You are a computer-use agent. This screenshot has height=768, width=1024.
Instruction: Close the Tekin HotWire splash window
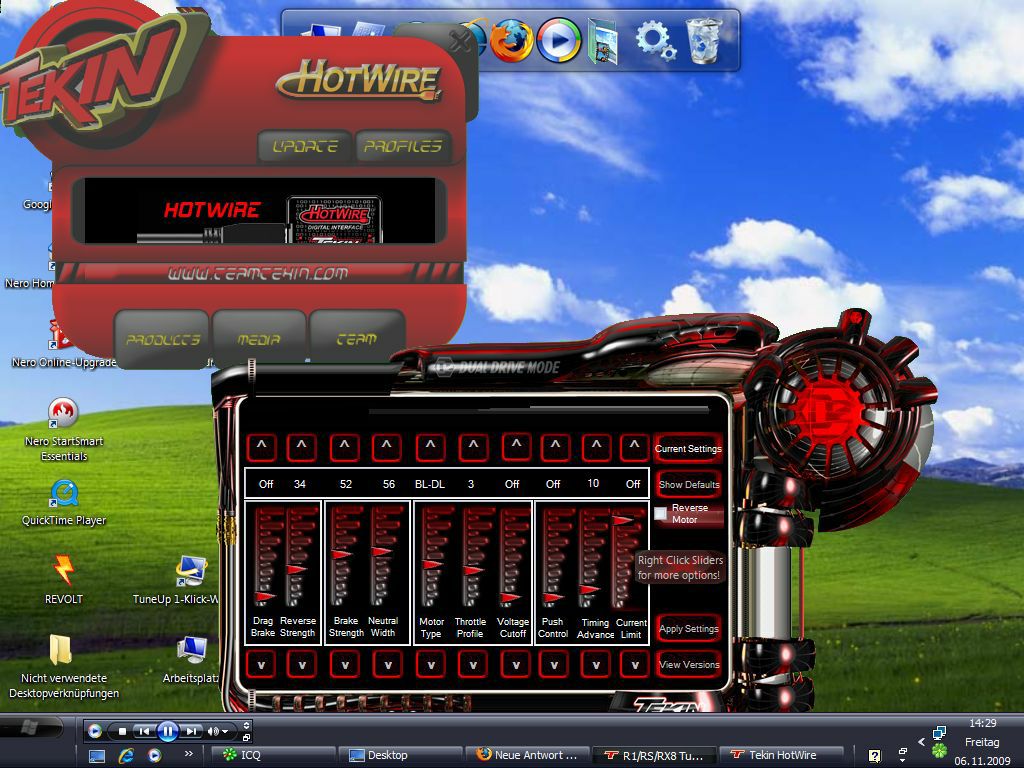(x=460, y=42)
